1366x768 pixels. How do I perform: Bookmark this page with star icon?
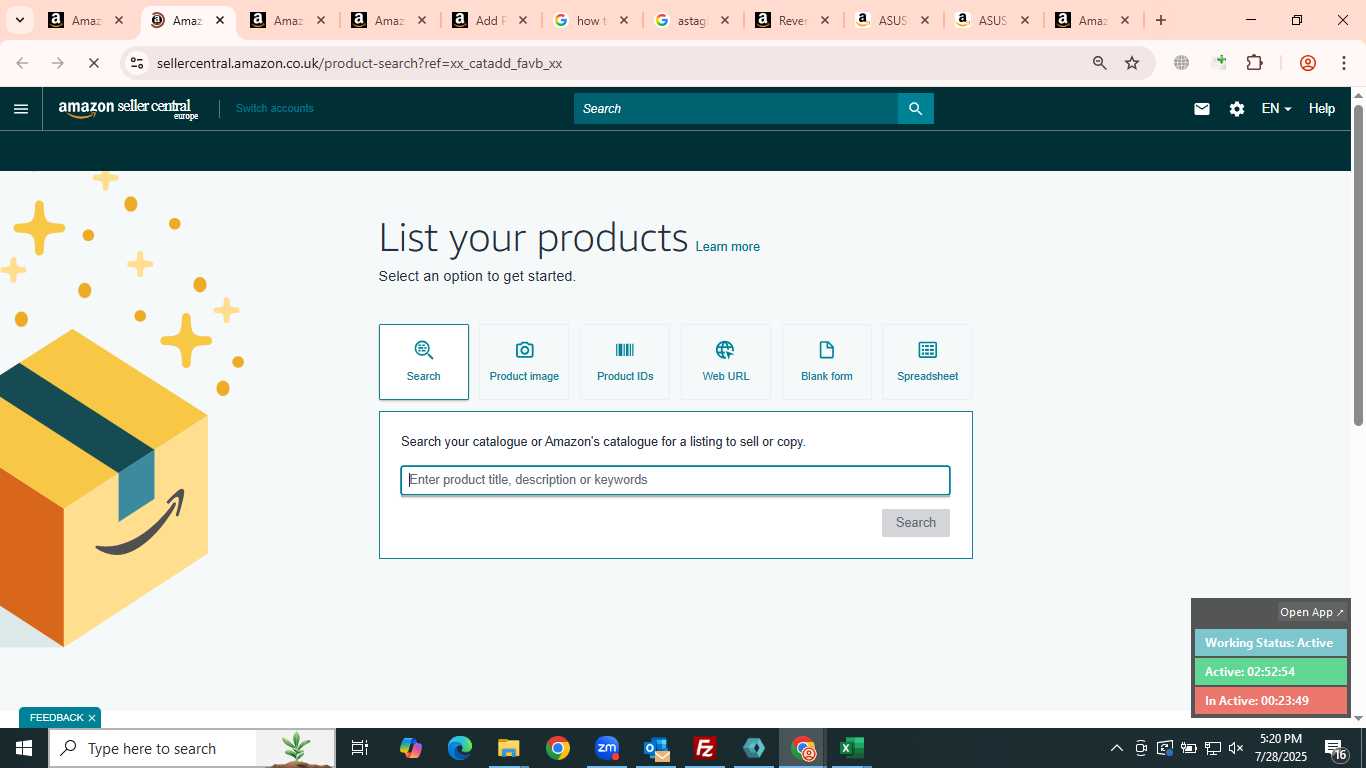[x=1132, y=63]
